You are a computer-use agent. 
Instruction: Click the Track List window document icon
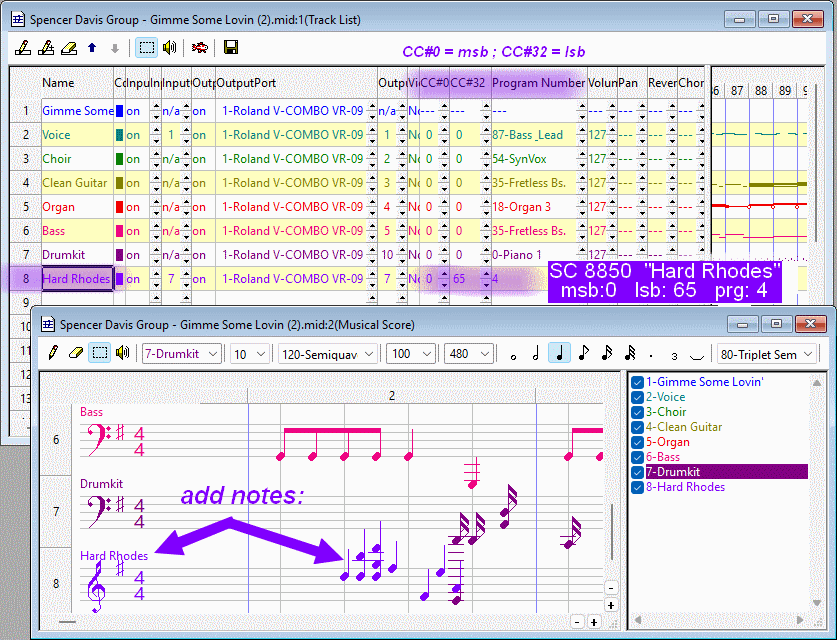coord(18,20)
